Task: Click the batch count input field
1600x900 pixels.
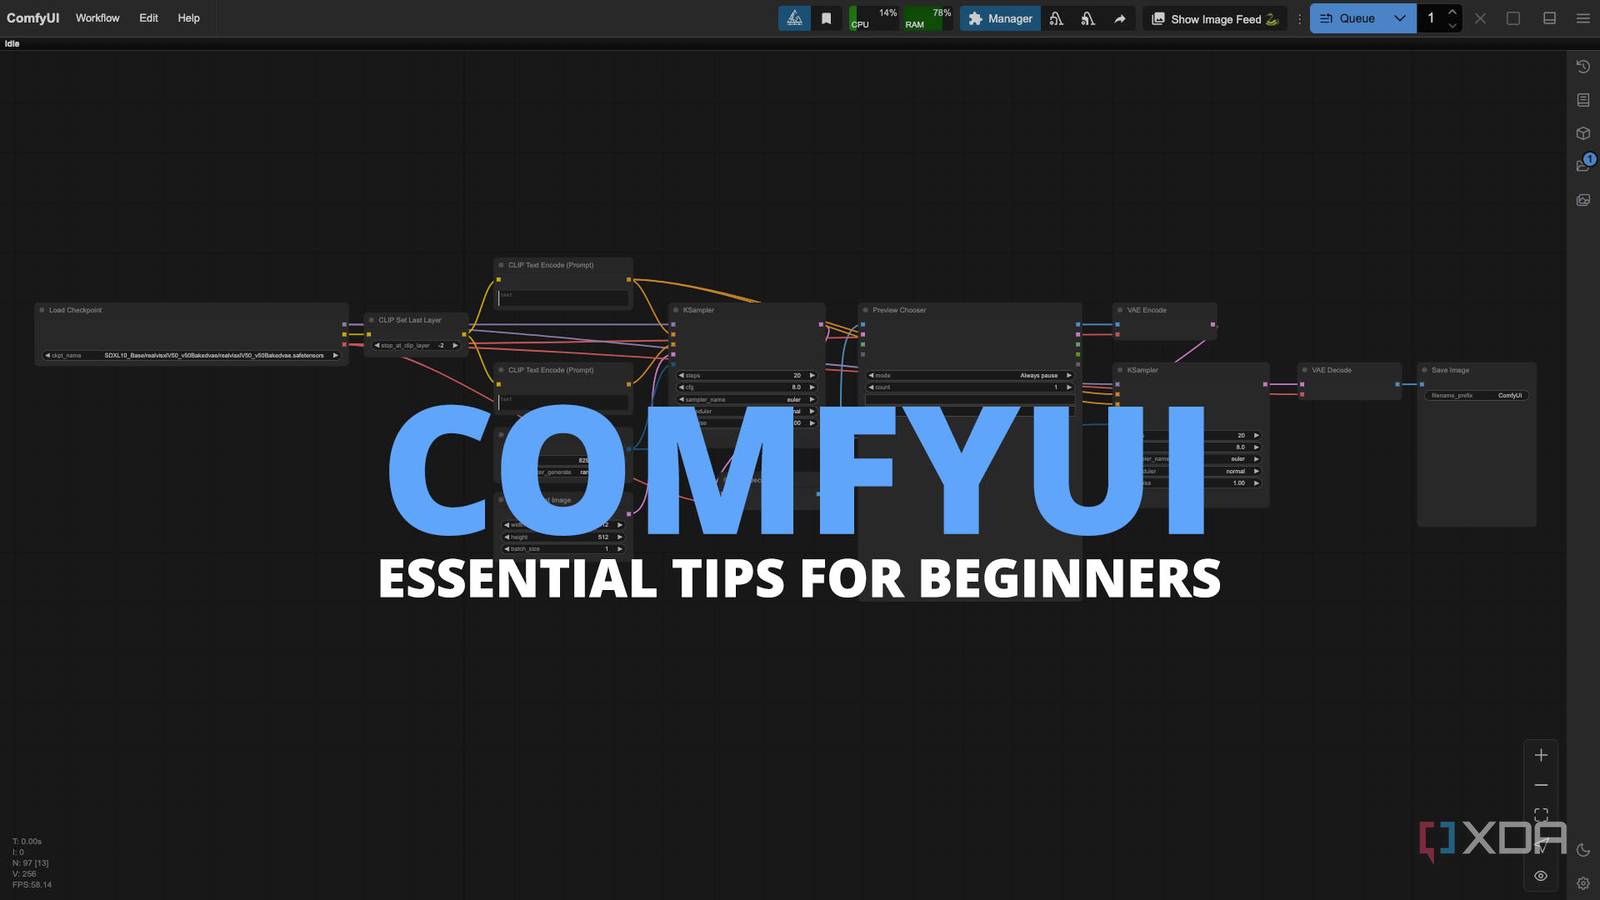Action: click(x=1432, y=18)
